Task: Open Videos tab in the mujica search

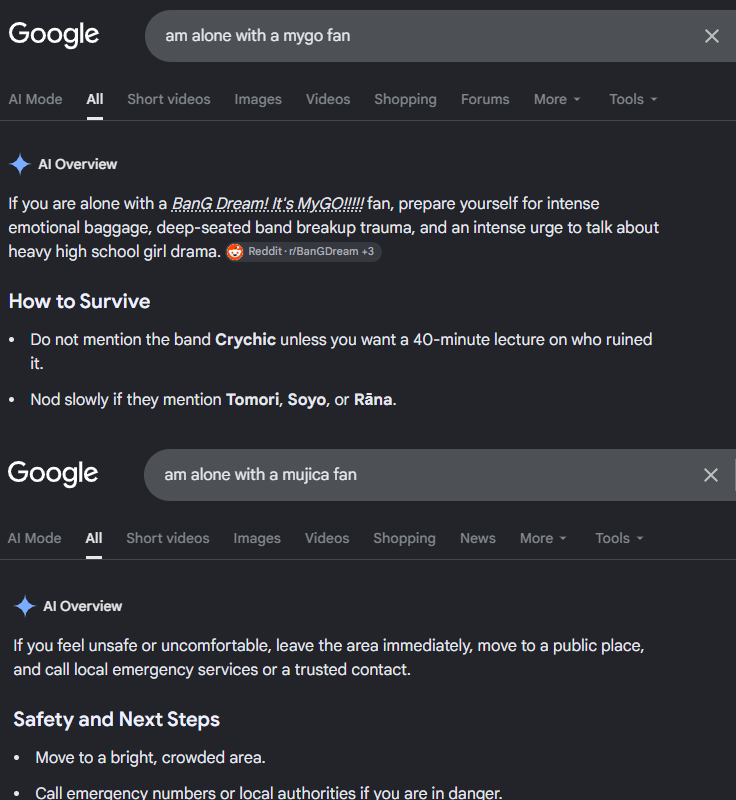Action: tap(327, 538)
